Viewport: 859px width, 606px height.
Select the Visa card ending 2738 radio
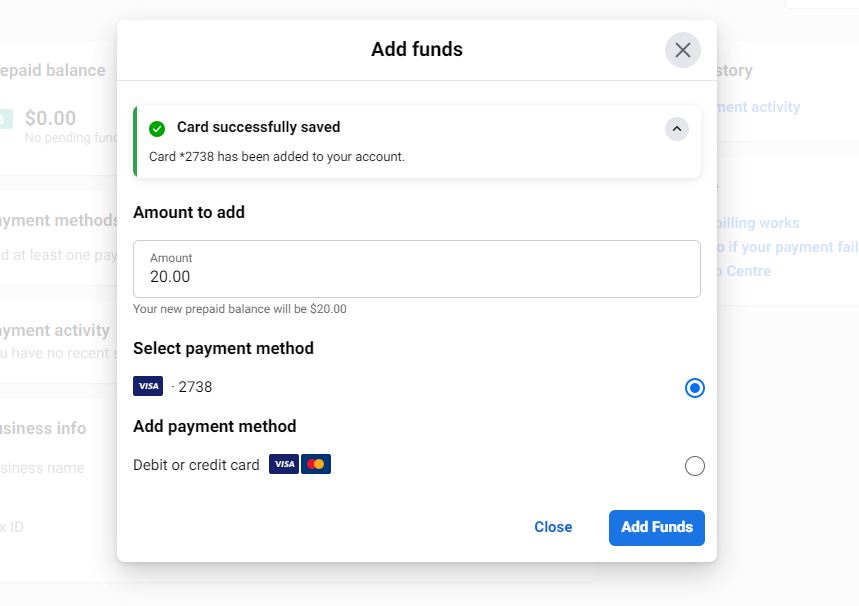click(x=694, y=388)
